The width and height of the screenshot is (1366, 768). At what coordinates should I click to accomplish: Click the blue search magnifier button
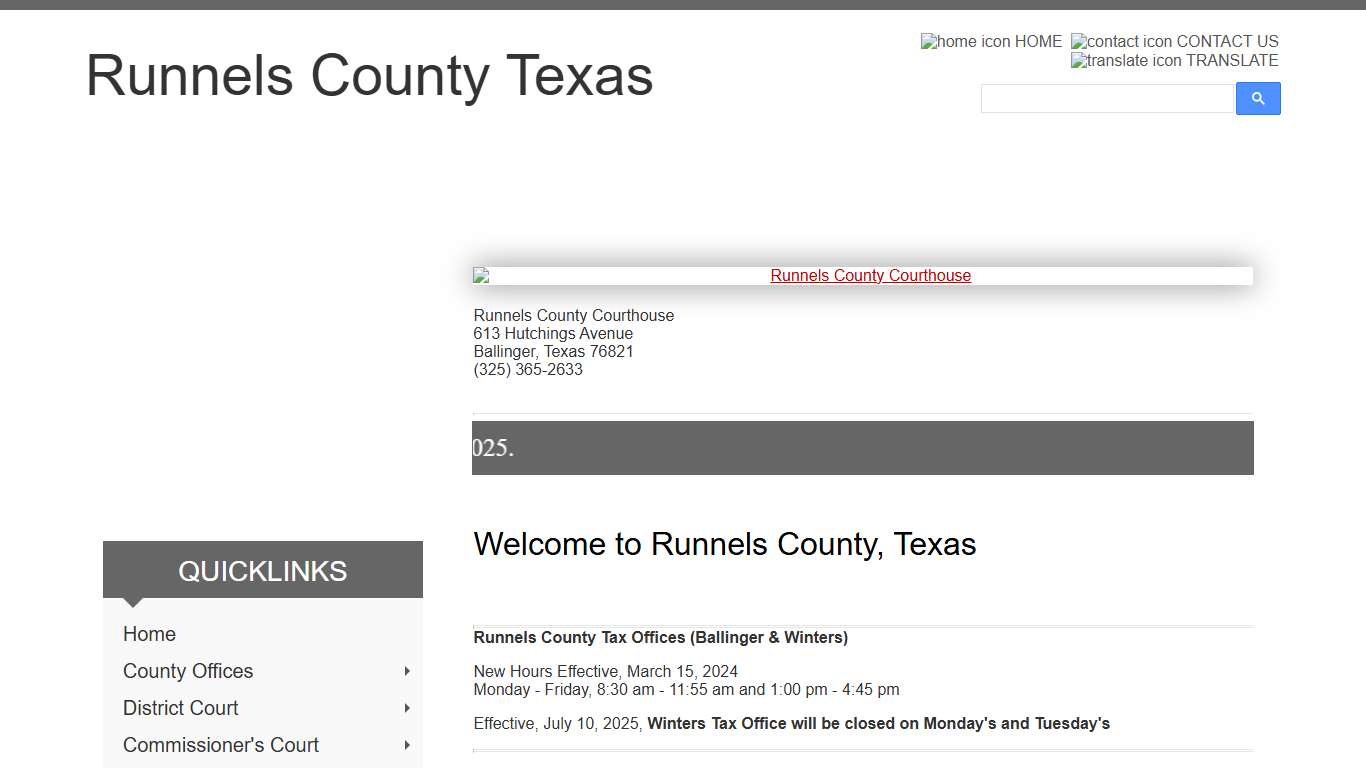click(1257, 98)
